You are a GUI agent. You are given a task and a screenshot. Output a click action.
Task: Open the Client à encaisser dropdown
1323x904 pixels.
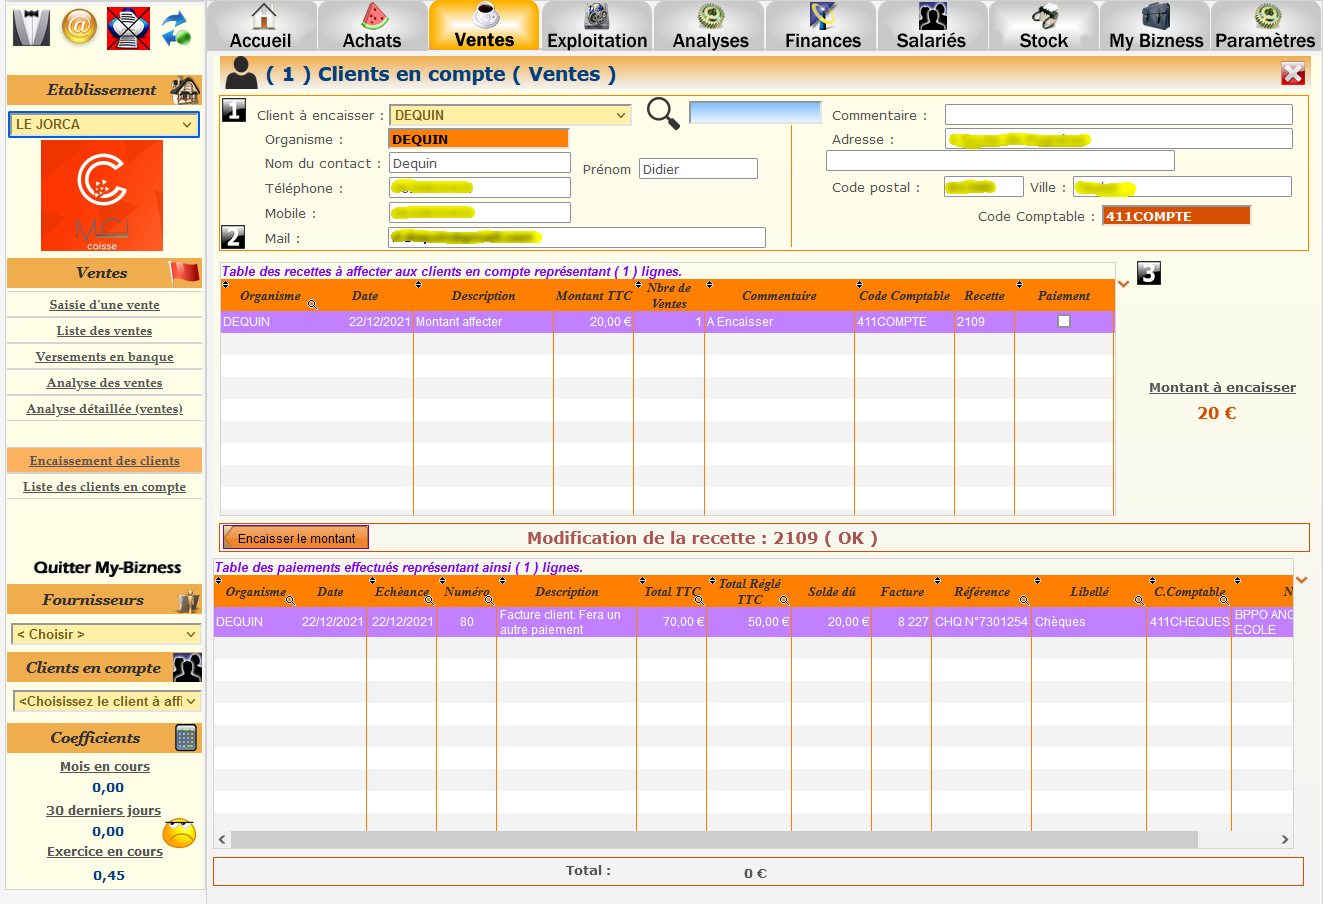coord(510,115)
